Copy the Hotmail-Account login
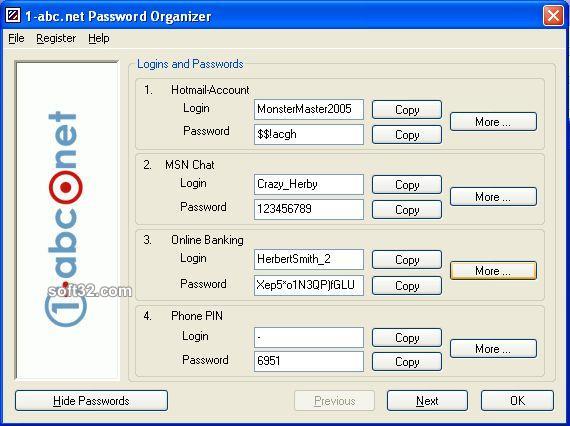 tap(407, 110)
